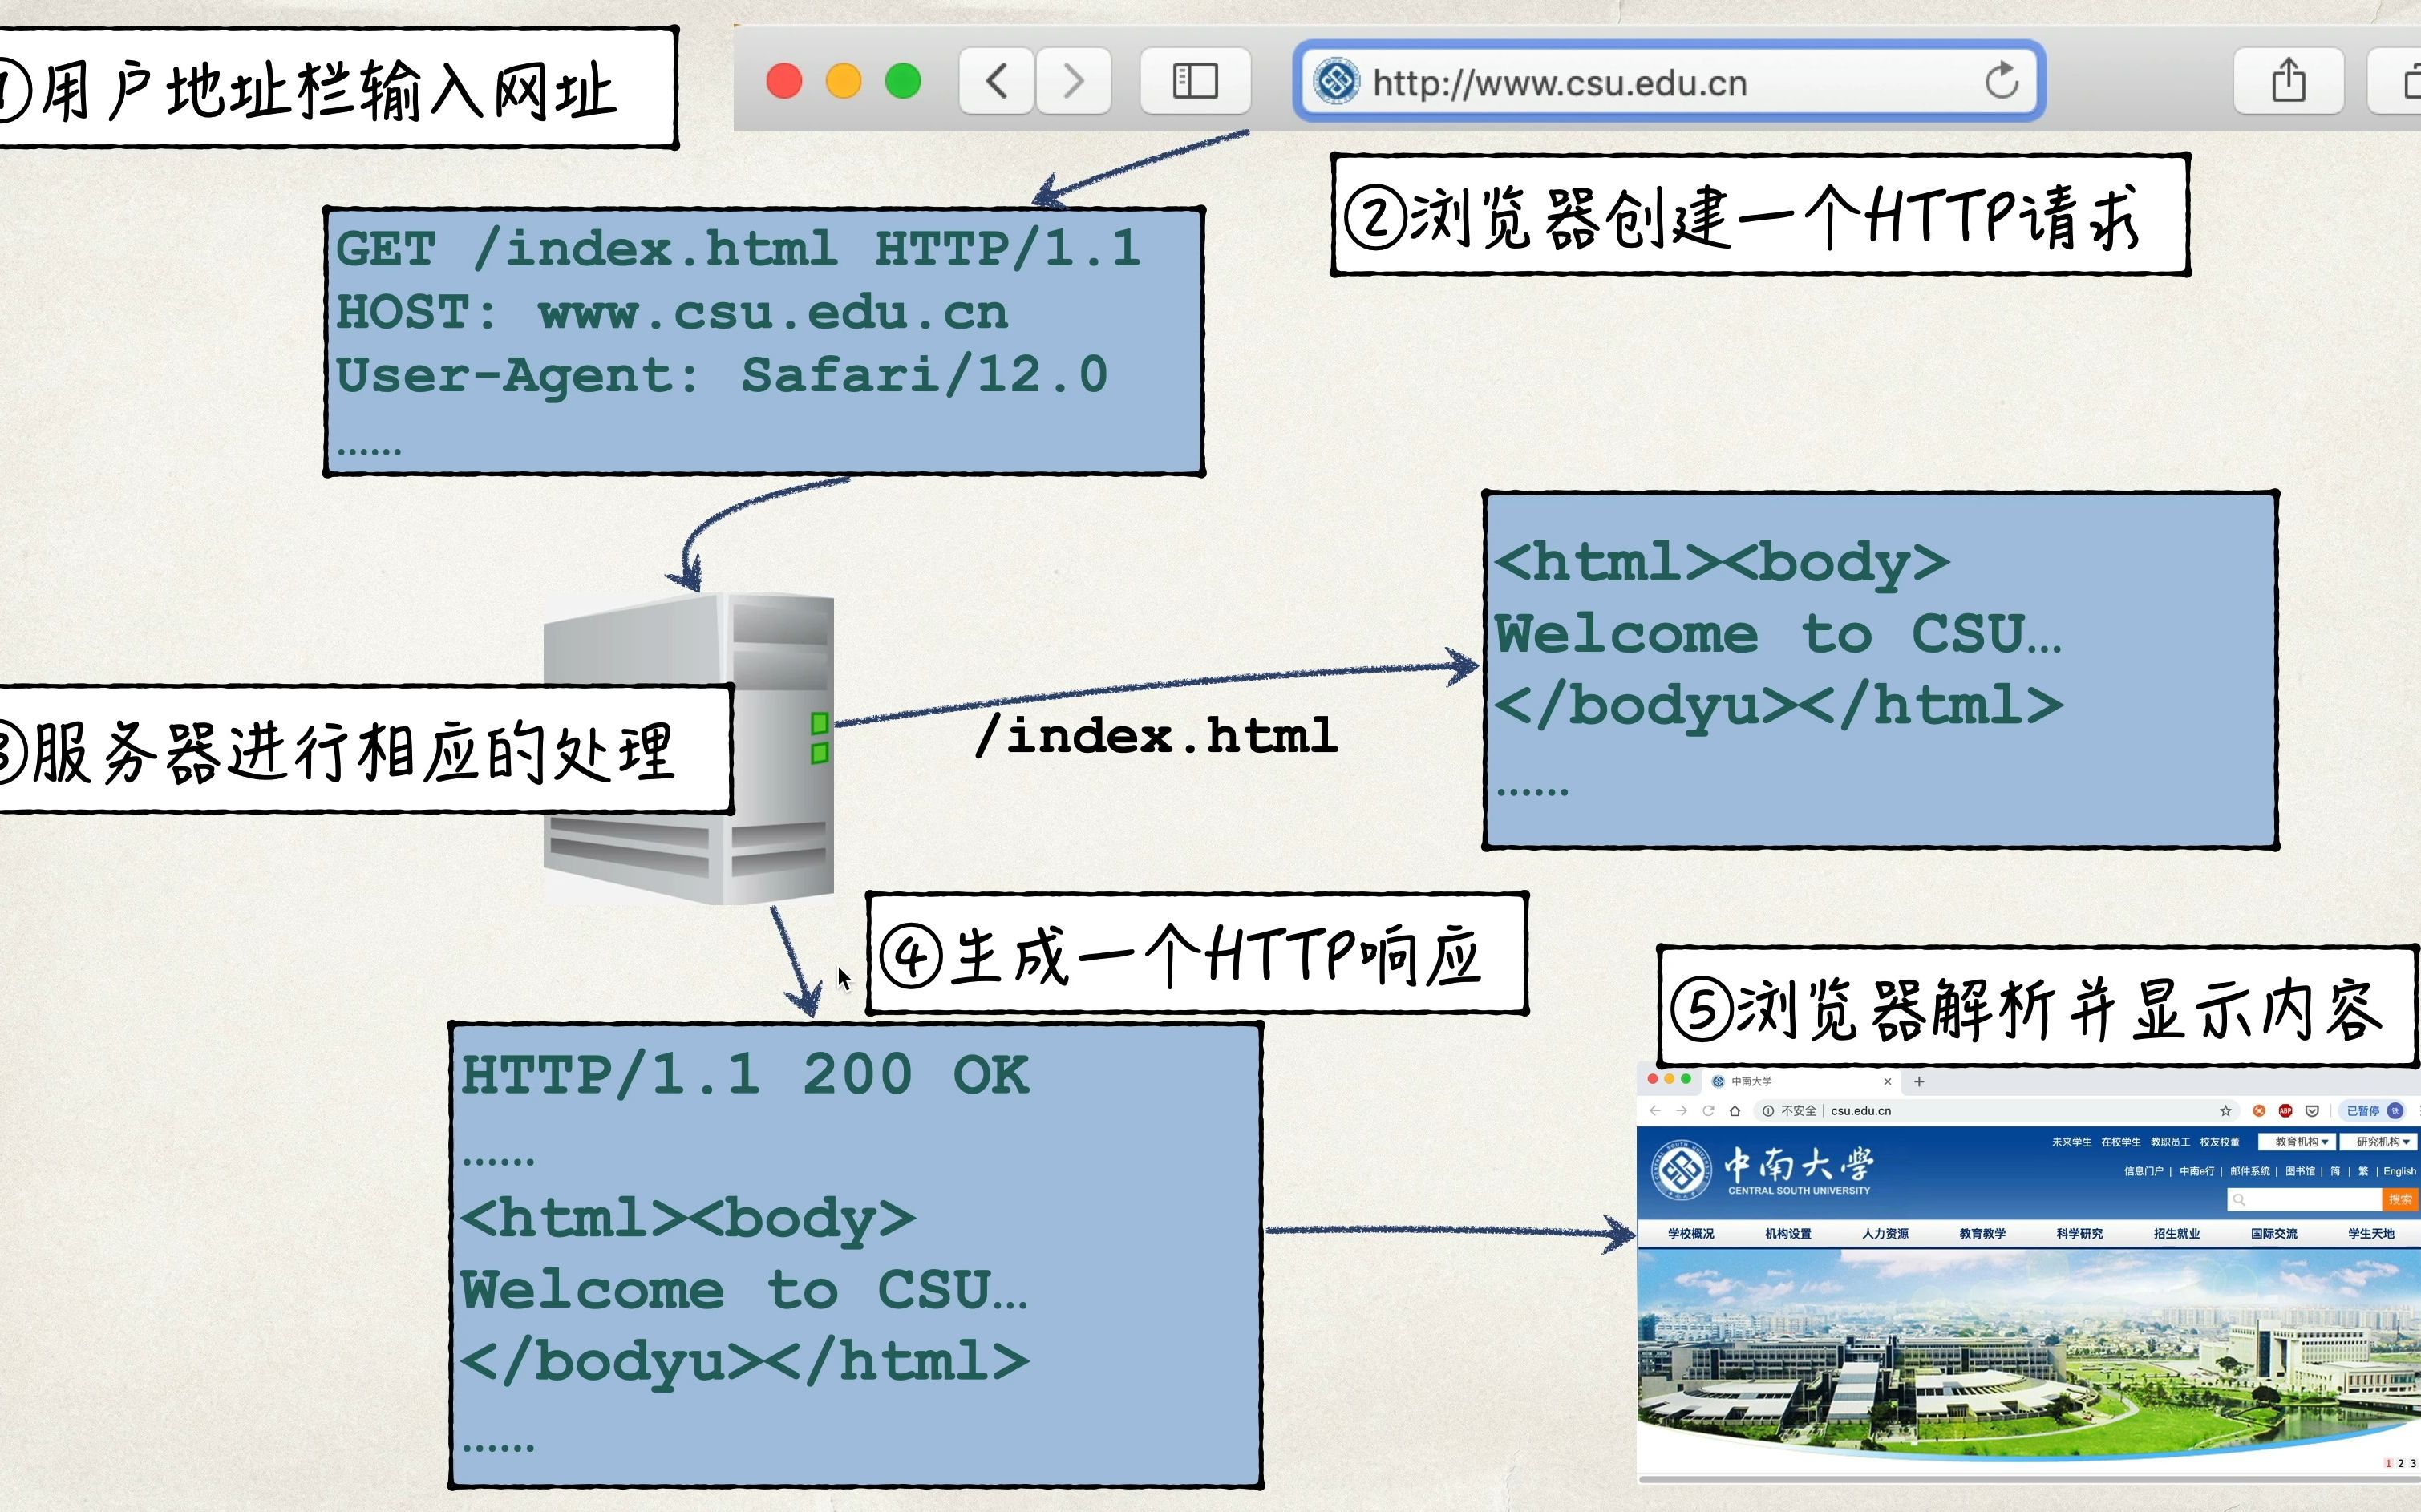
Task: Switch site language to English
Action: [x=2399, y=1171]
